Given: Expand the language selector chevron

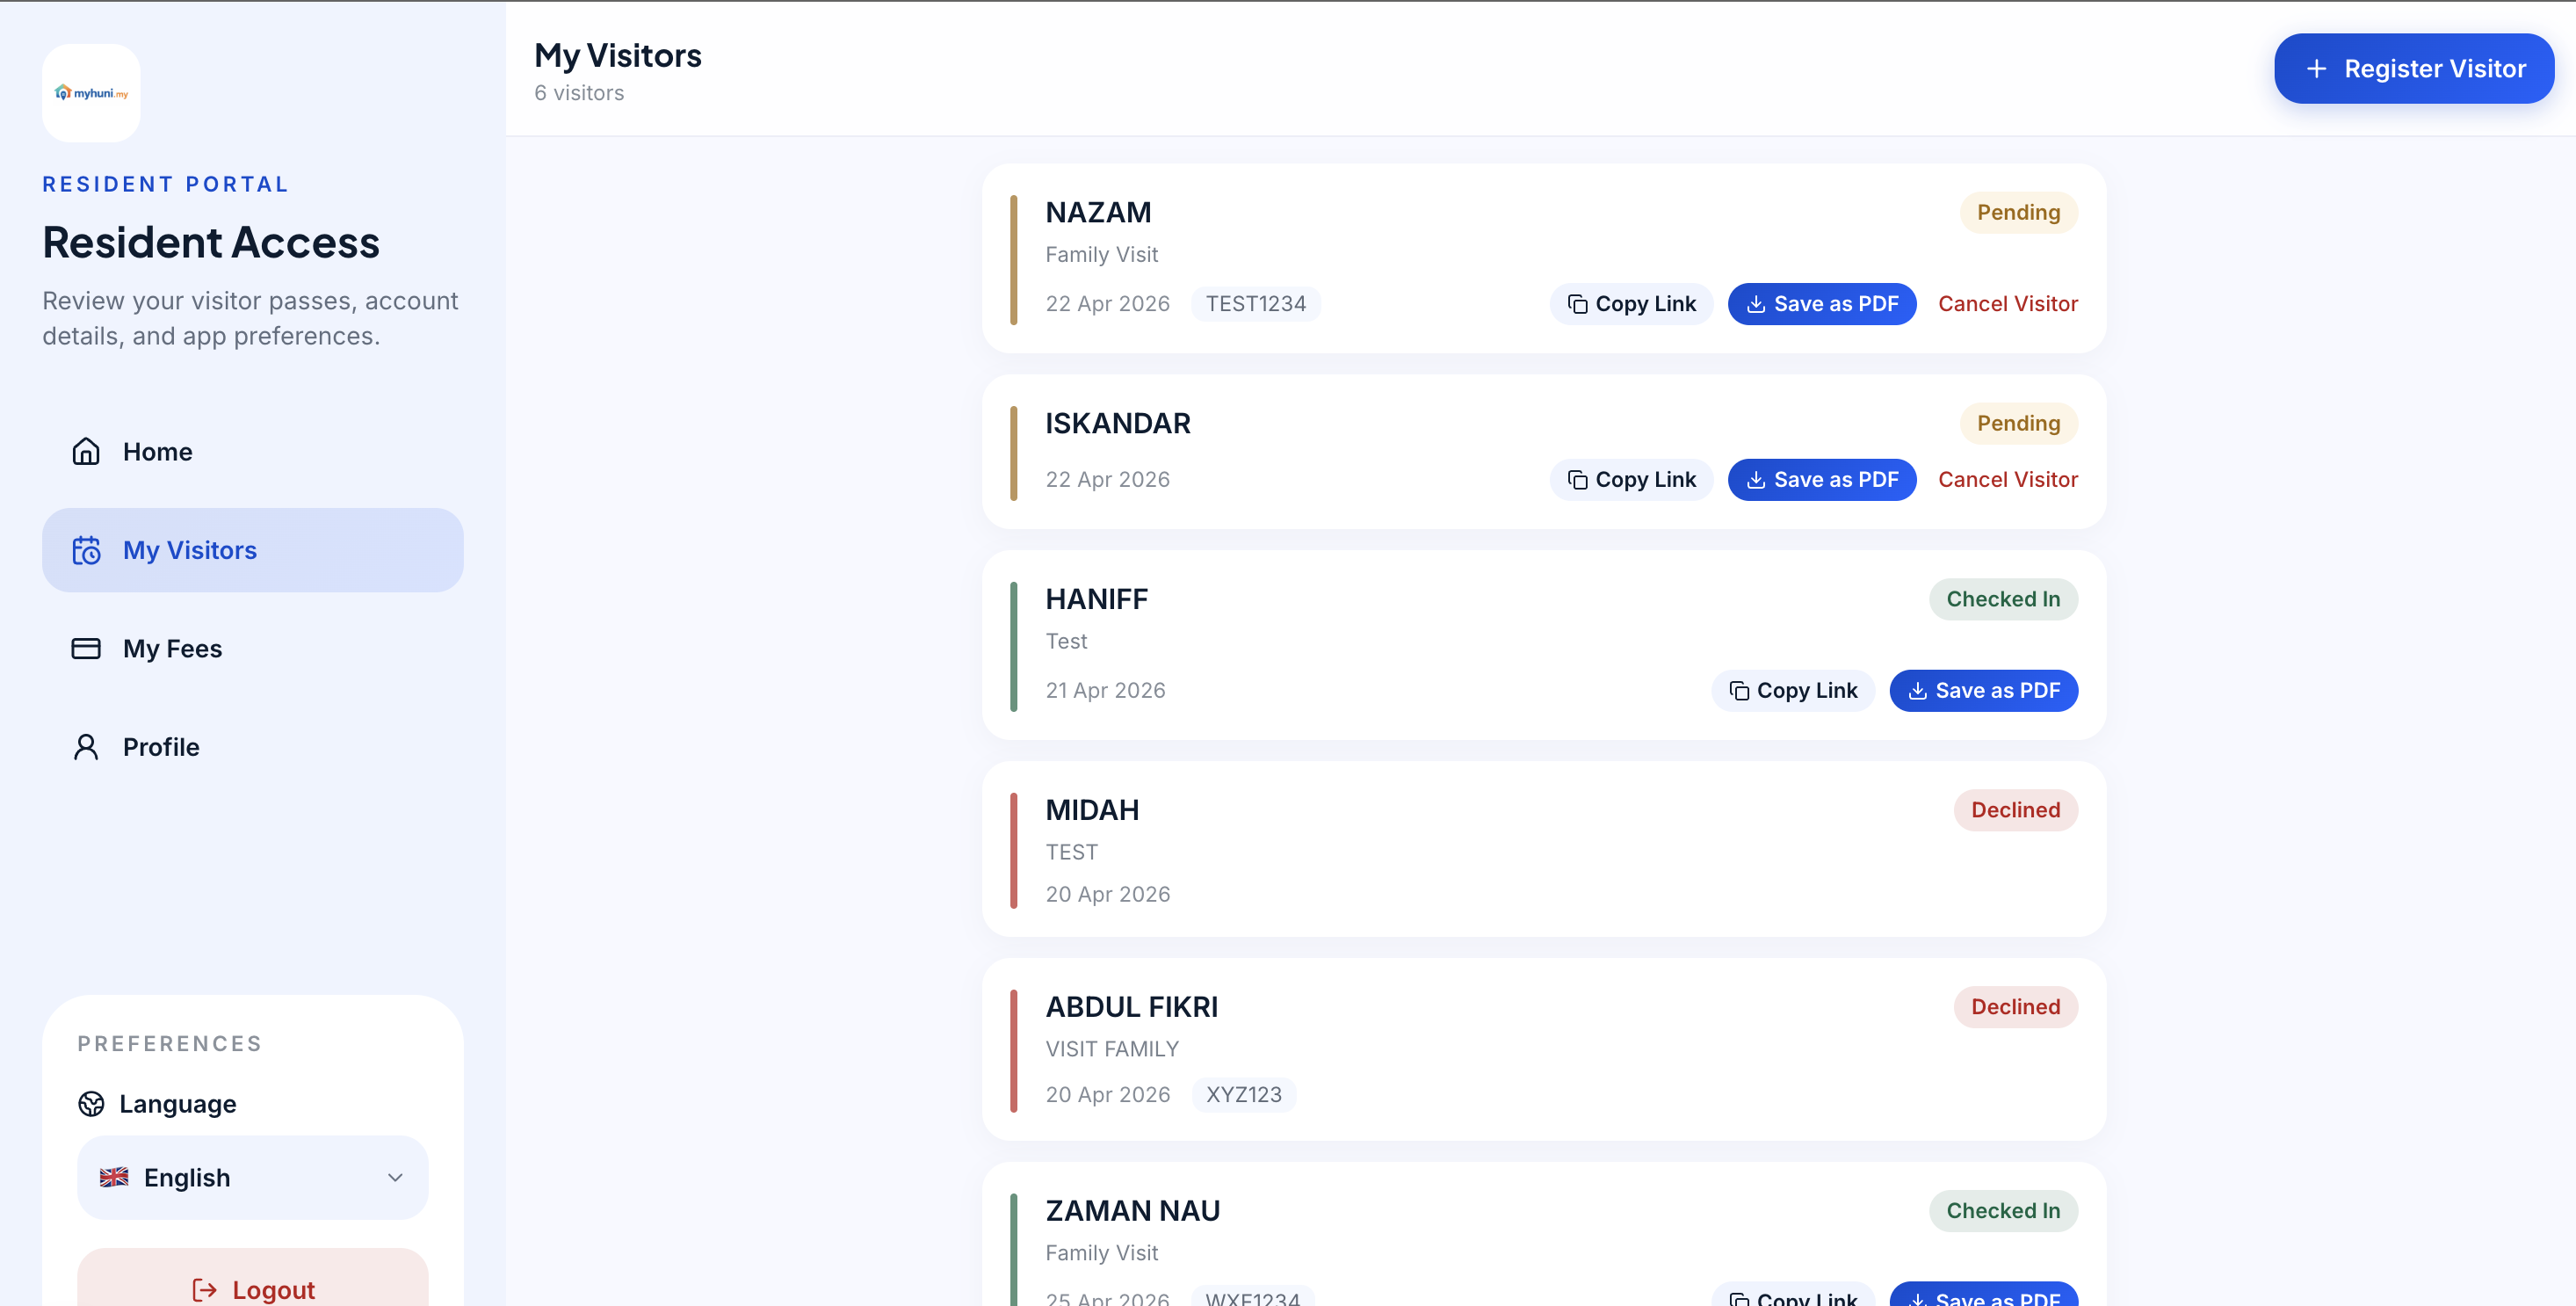Looking at the screenshot, I should 395,1178.
